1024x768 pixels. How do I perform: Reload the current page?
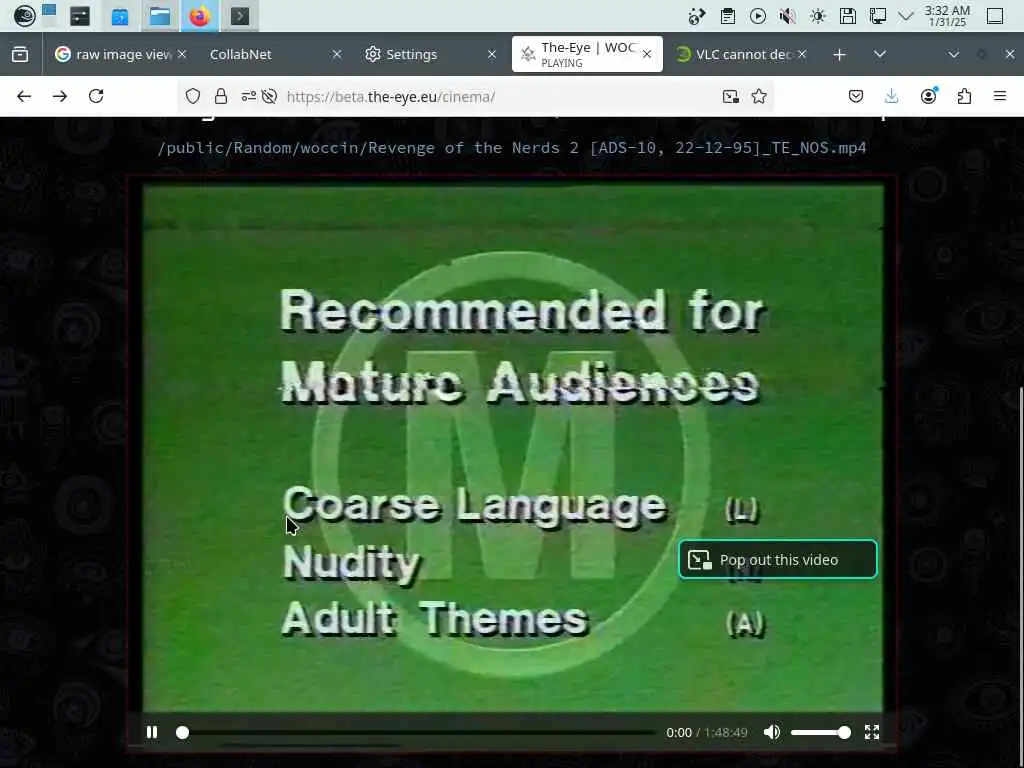(x=96, y=97)
